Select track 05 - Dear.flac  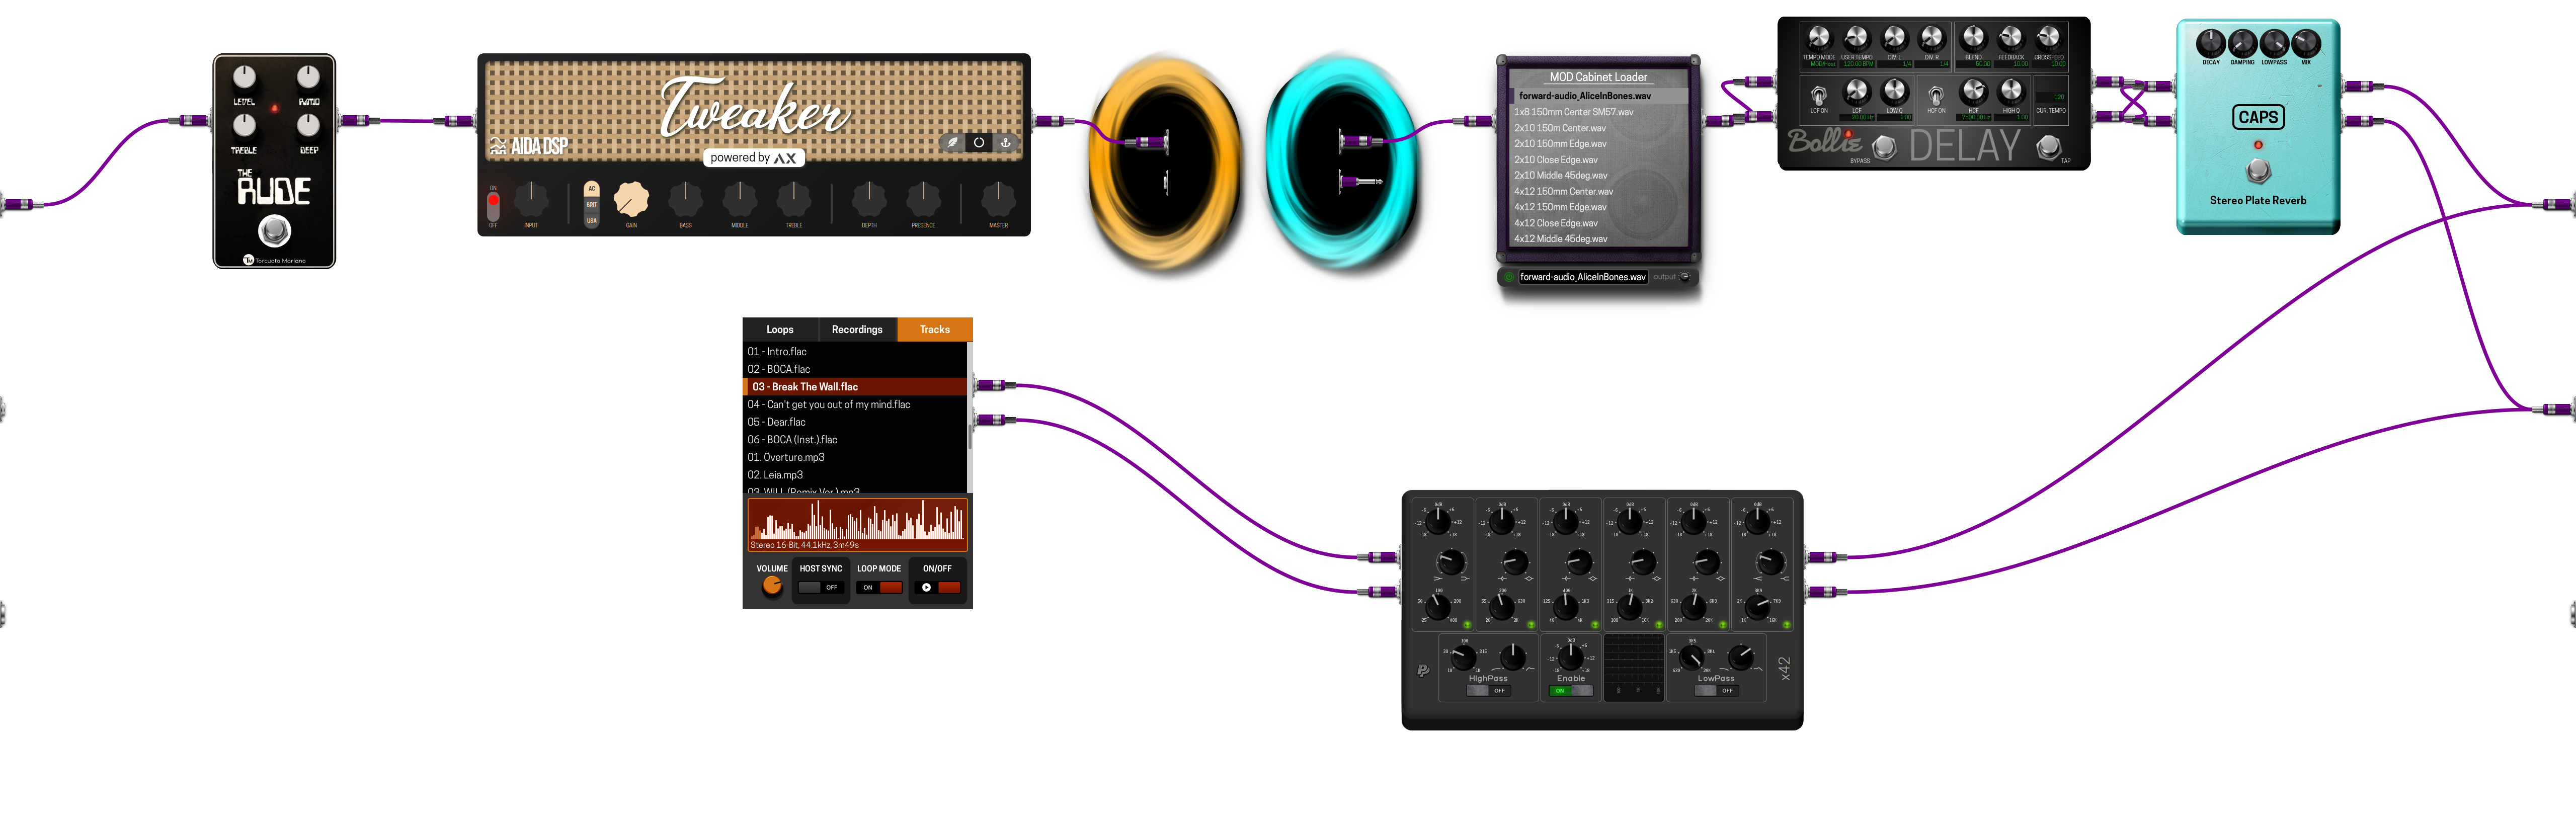click(855, 422)
